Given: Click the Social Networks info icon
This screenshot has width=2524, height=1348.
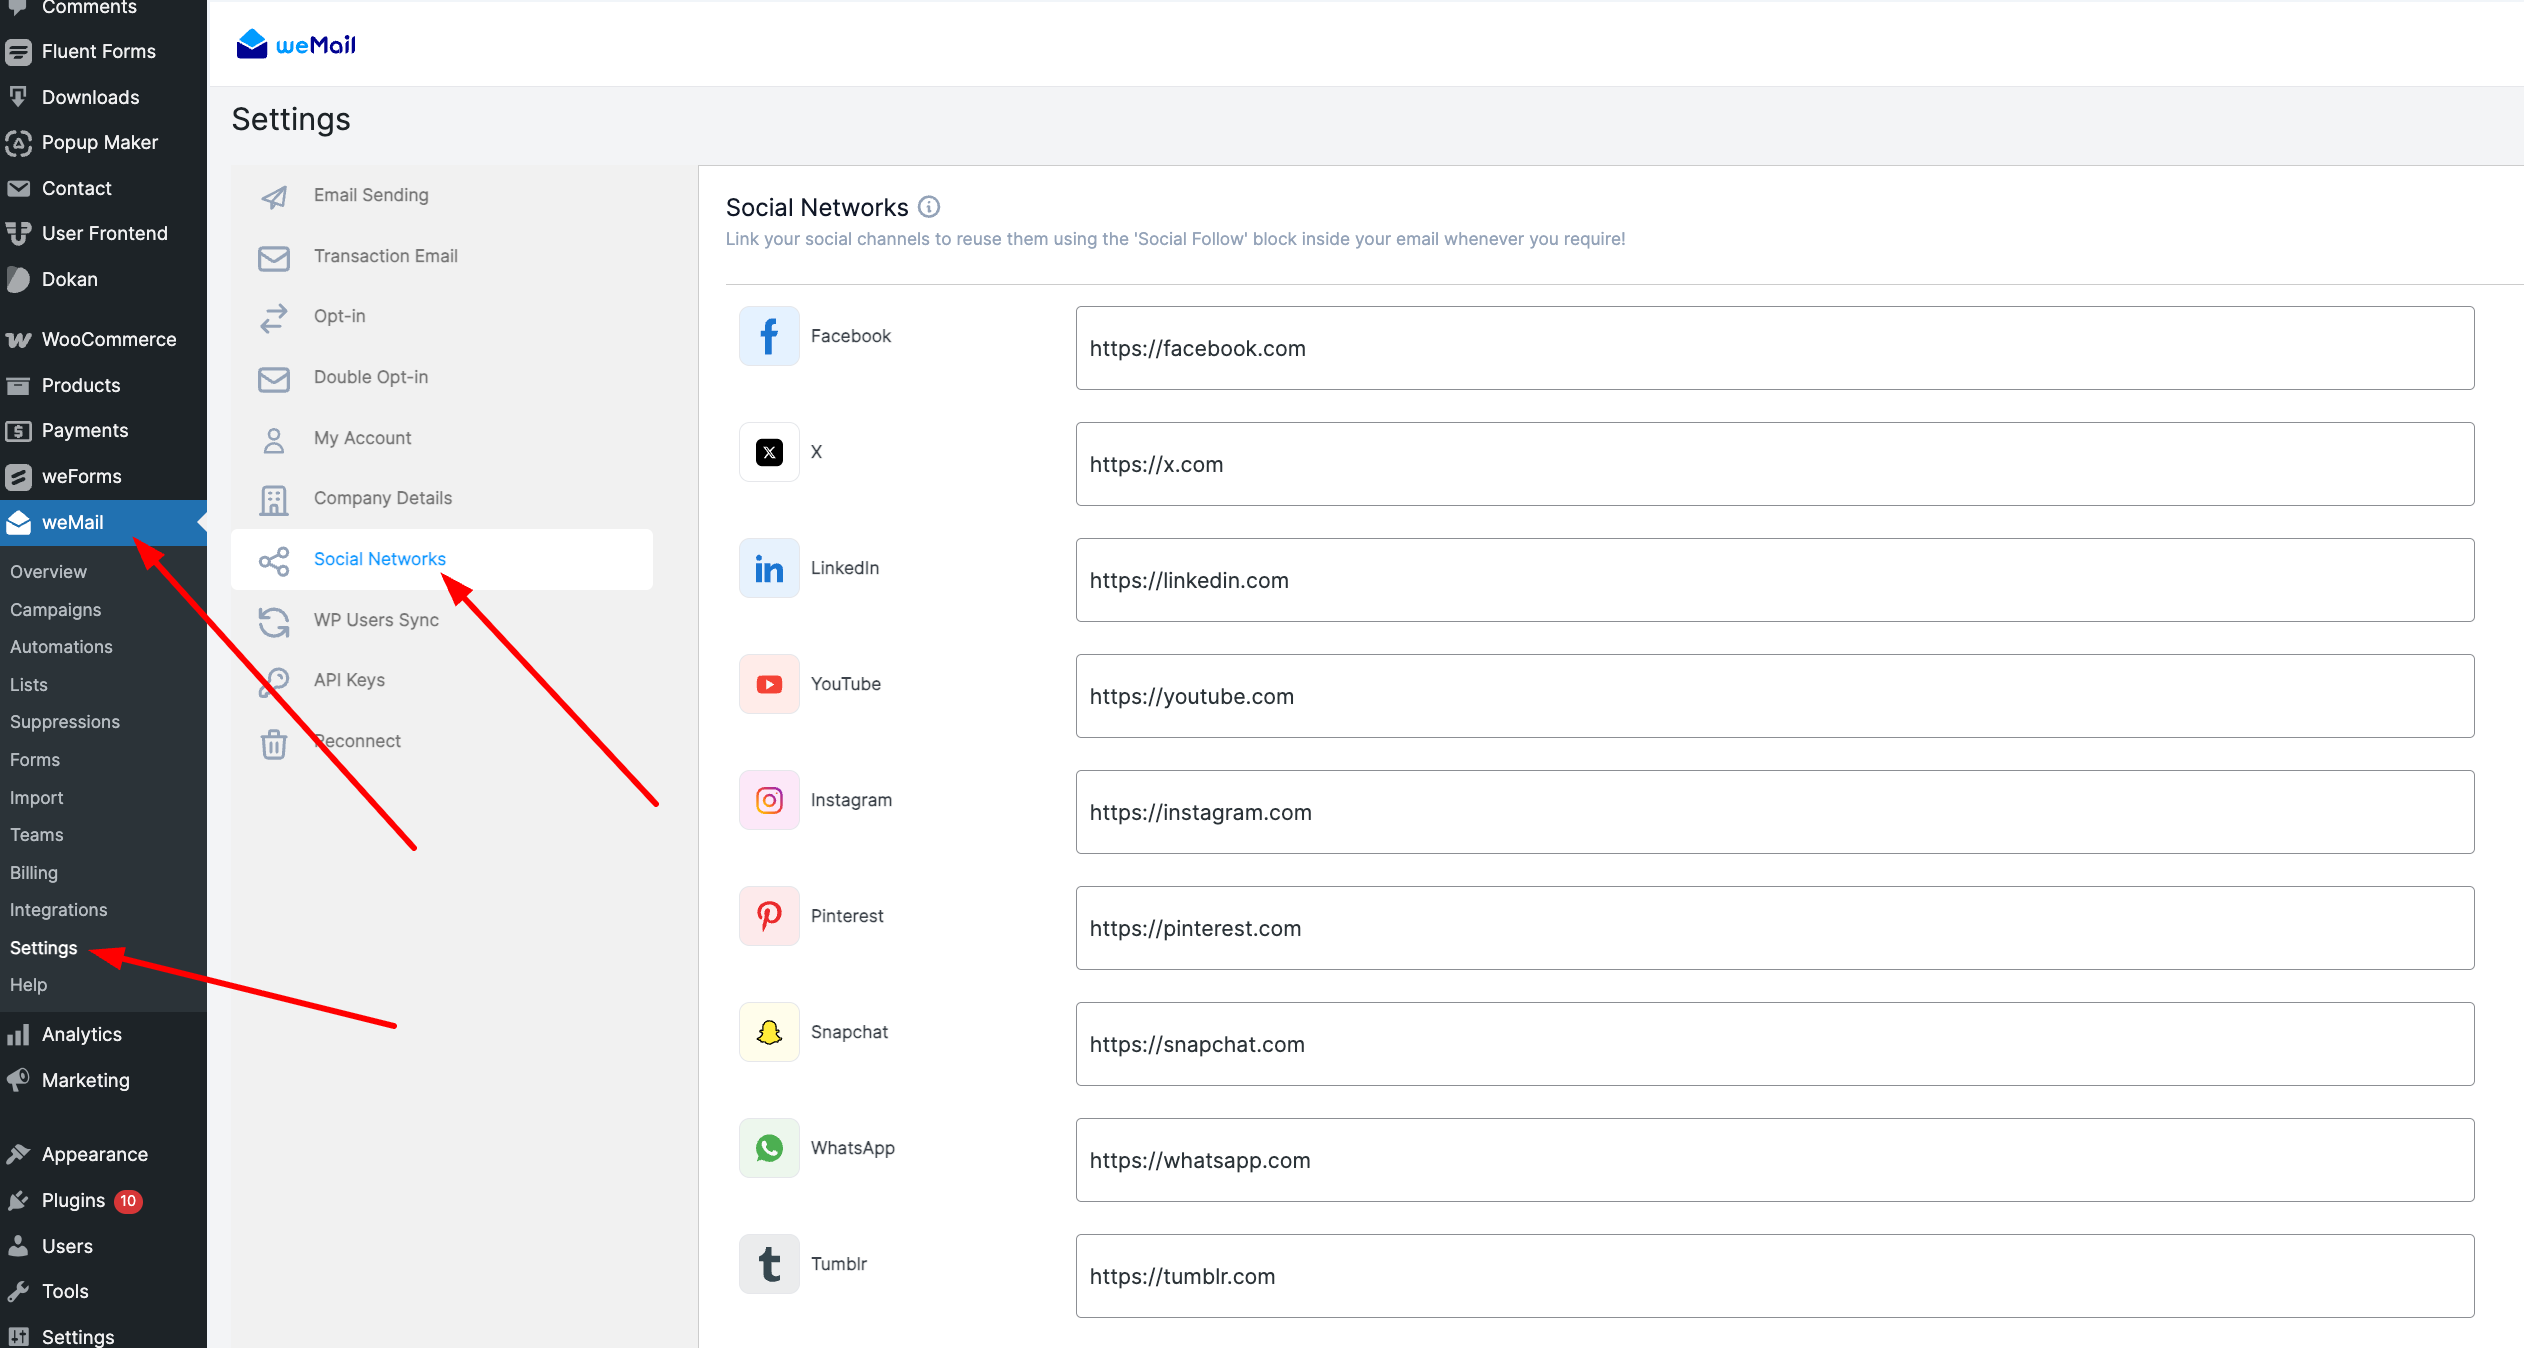Looking at the screenshot, I should 929,207.
